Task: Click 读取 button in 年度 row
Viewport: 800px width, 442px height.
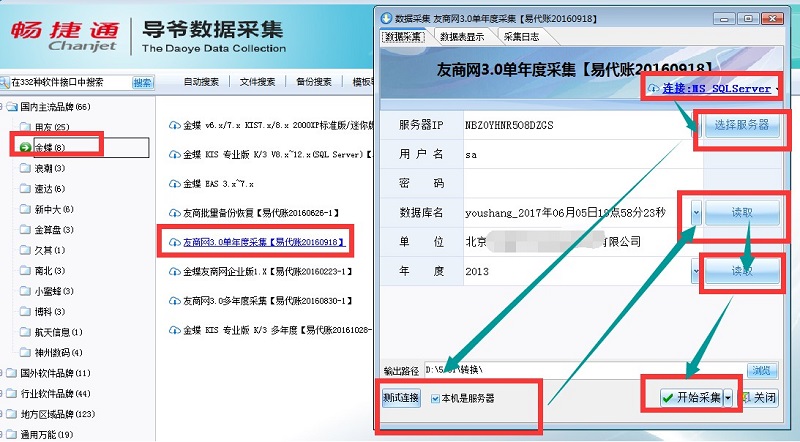Action: [742, 271]
